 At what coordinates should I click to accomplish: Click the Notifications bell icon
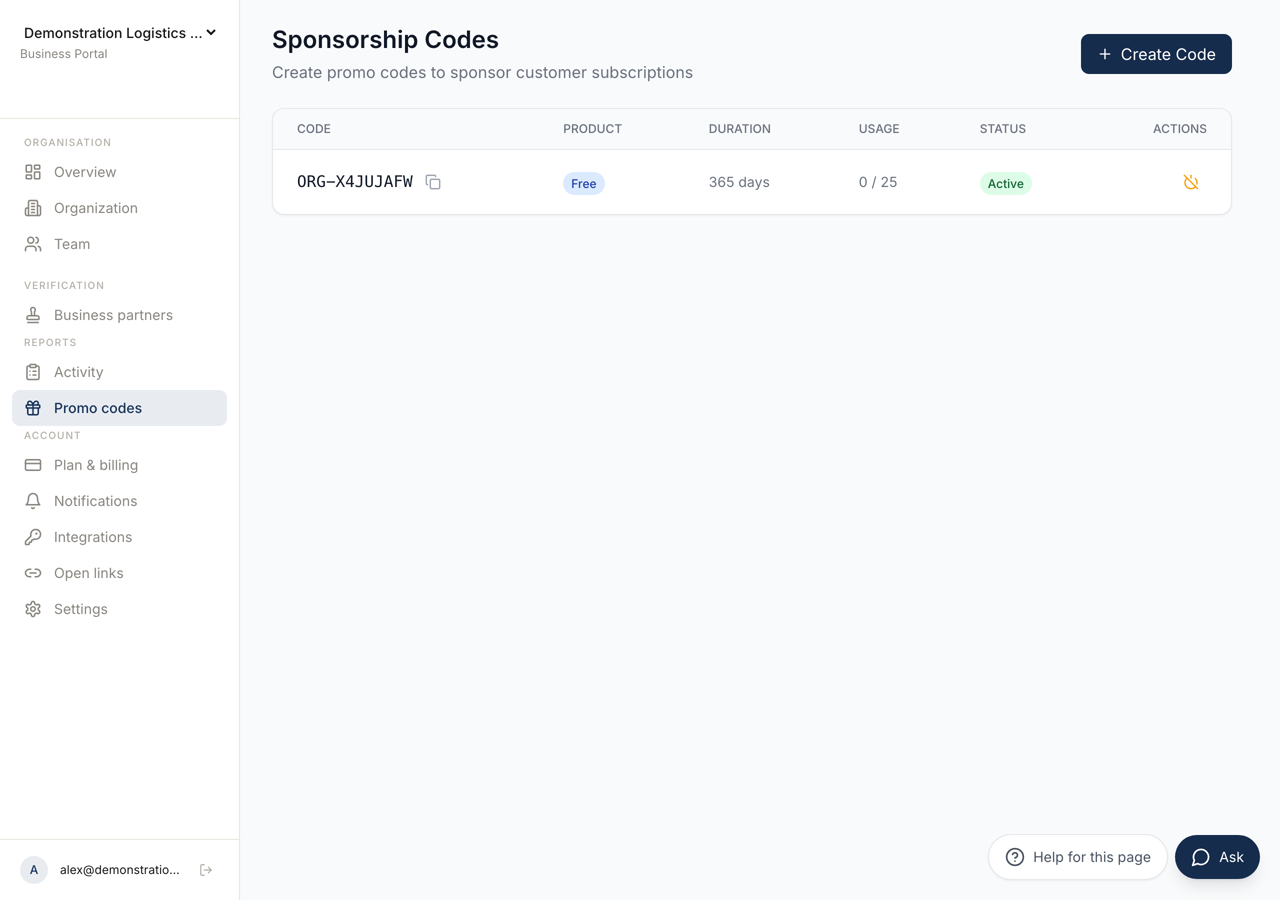coord(33,501)
